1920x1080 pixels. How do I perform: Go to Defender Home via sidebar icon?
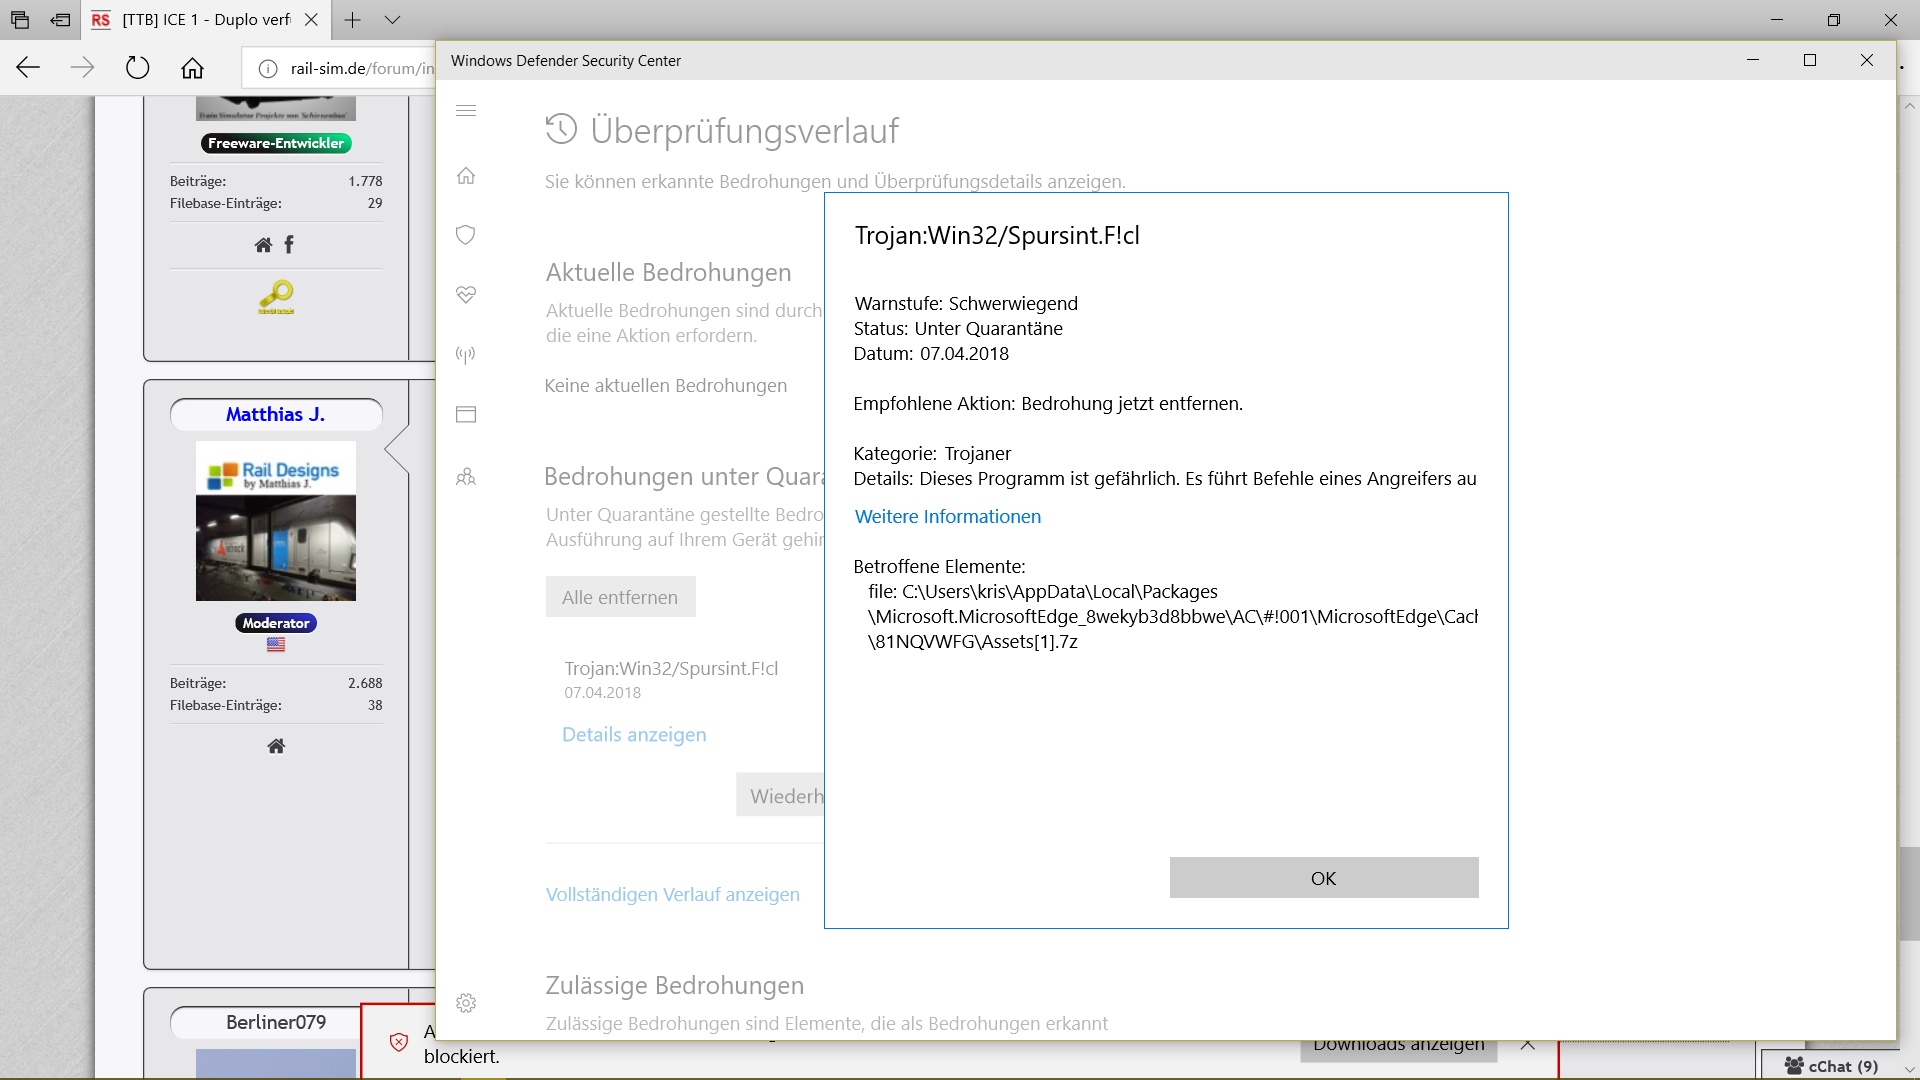[466, 176]
